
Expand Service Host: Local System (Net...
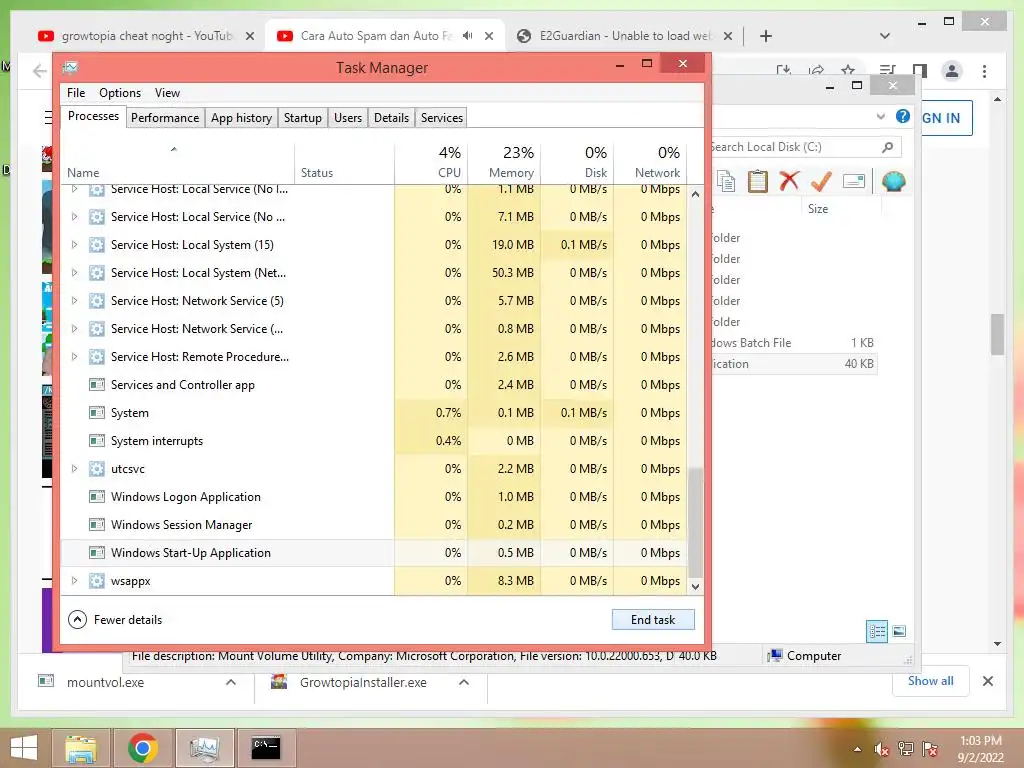click(74, 273)
